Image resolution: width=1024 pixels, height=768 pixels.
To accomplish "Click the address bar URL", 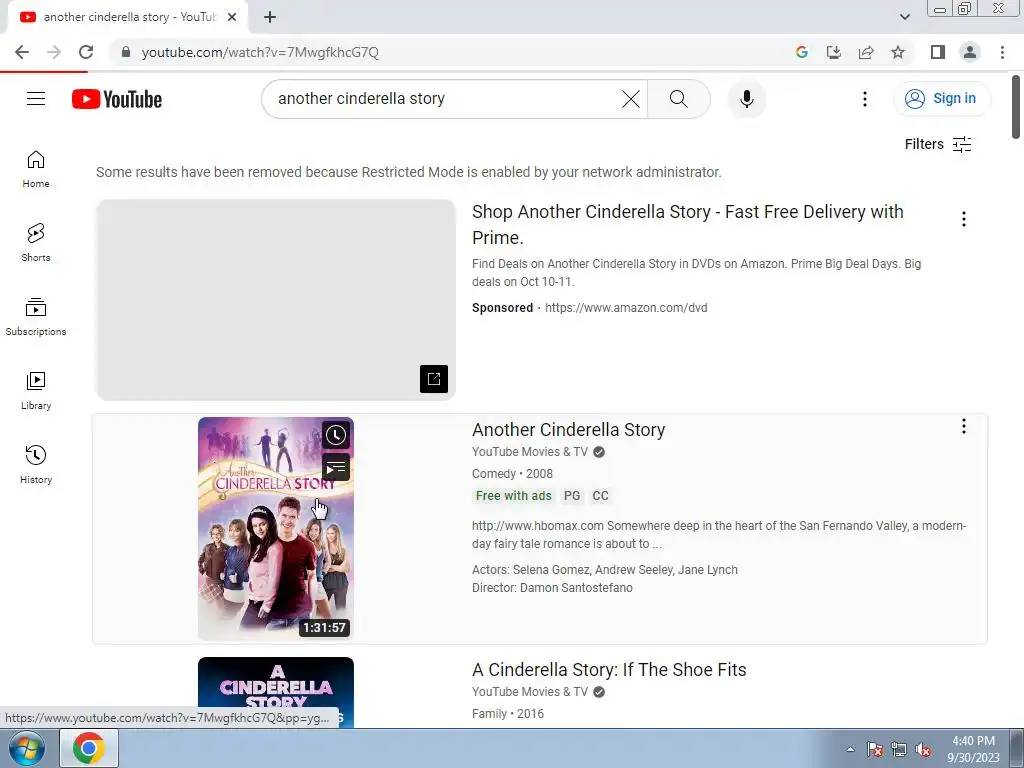I will point(260,52).
